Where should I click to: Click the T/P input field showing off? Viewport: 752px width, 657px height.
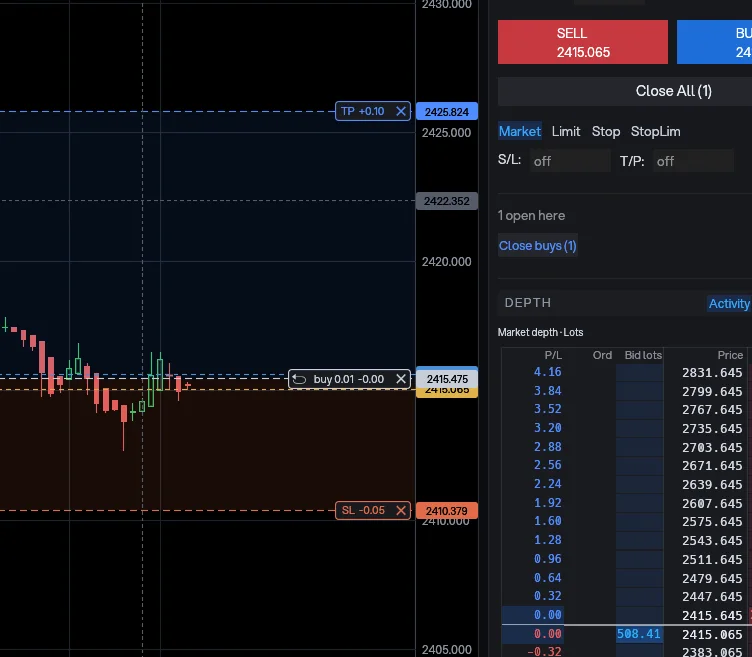693,161
